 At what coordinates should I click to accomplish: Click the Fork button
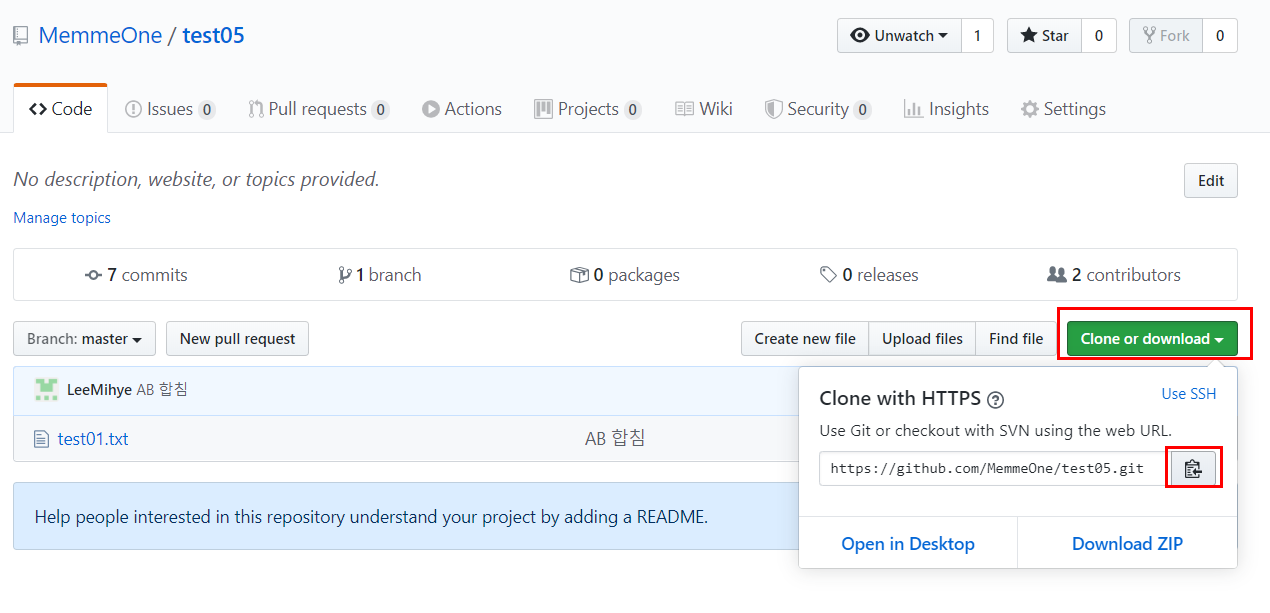point(1166,36)
